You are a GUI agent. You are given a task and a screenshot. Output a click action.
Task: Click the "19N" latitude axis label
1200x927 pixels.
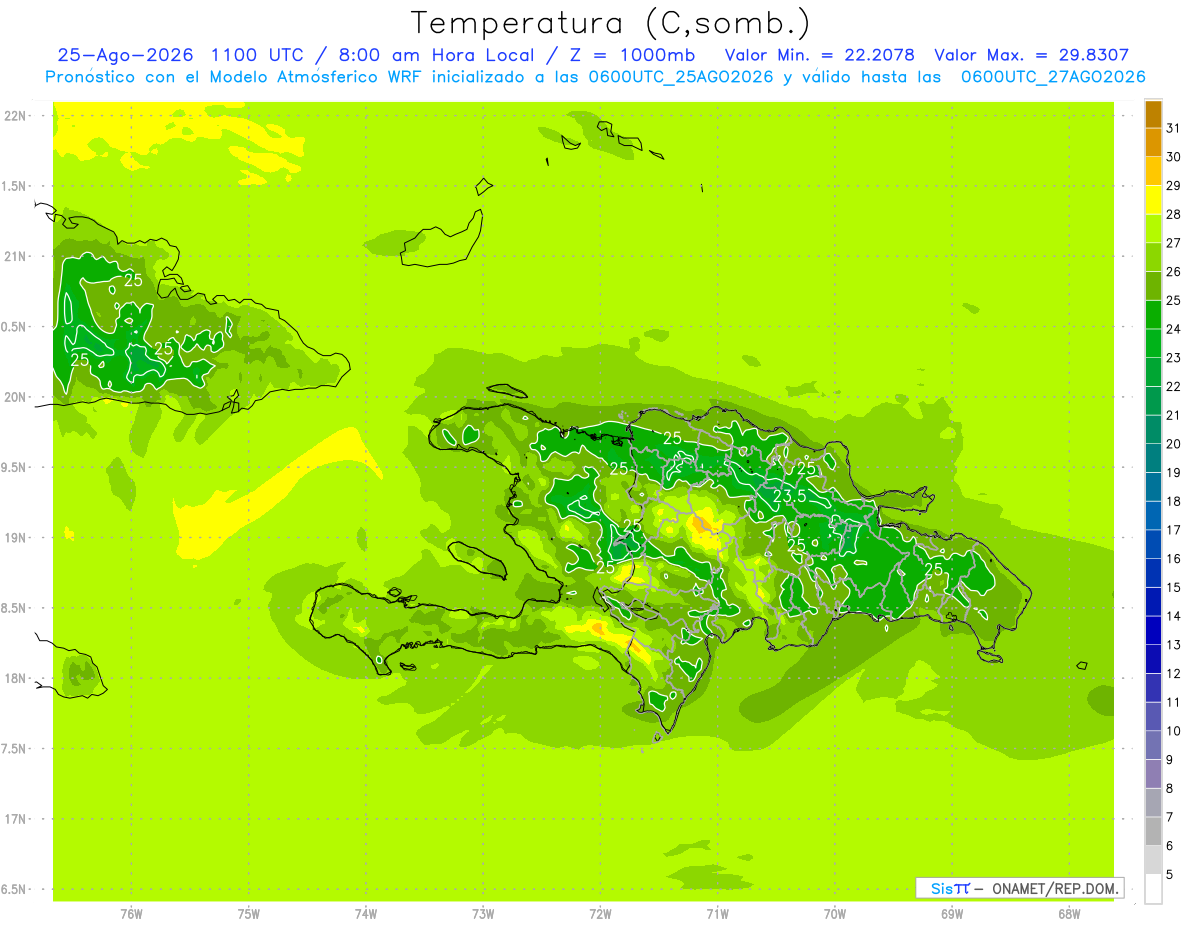click(x=14, y=538)
